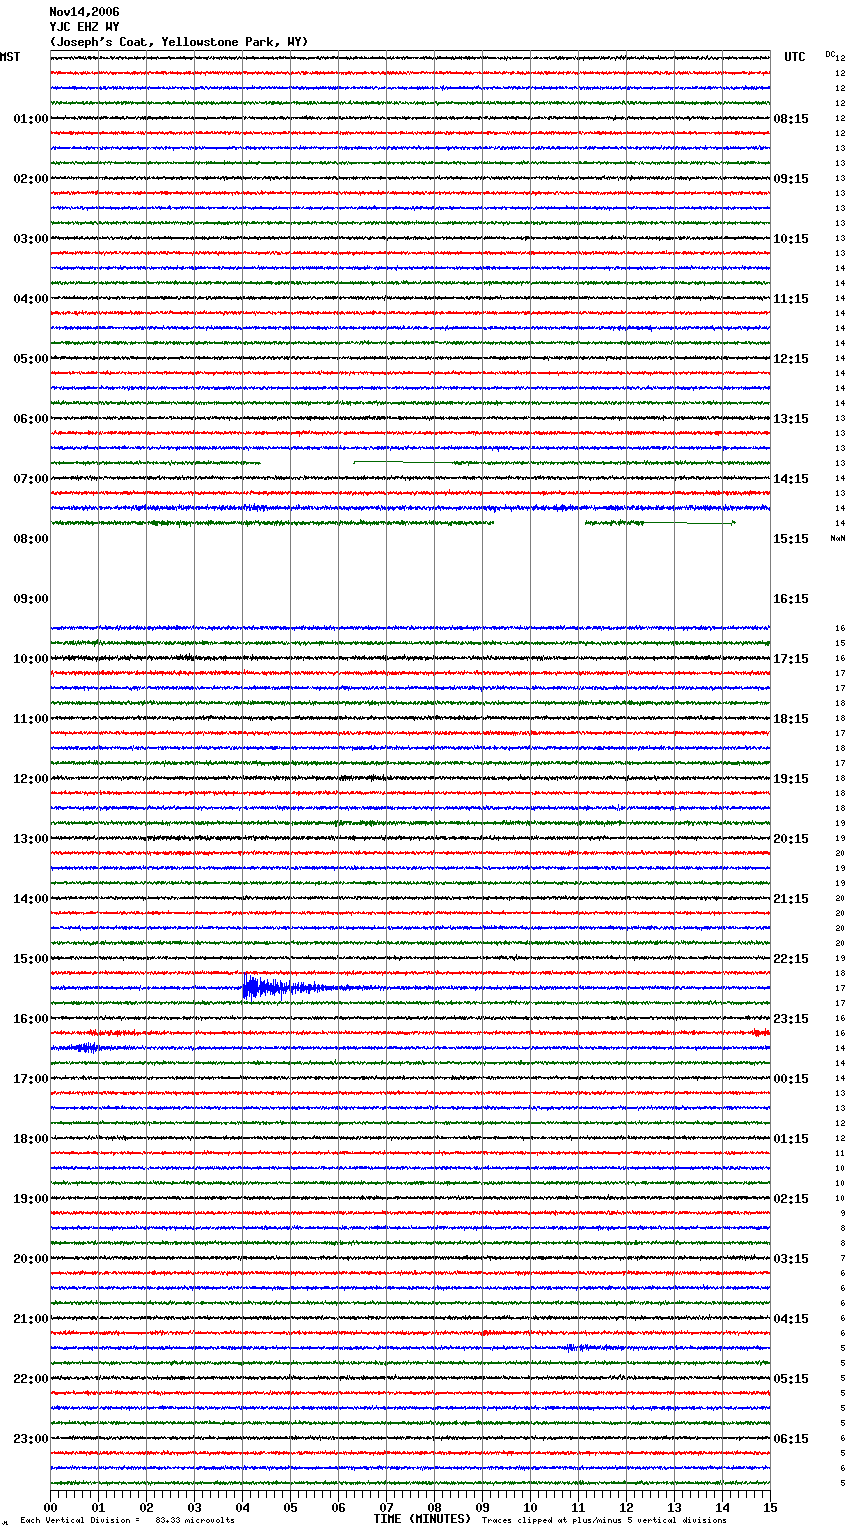This screenshot has height=1534, width=850.
Task: Click the 22:15 UTC time label
Action: [x=791, y=959]
